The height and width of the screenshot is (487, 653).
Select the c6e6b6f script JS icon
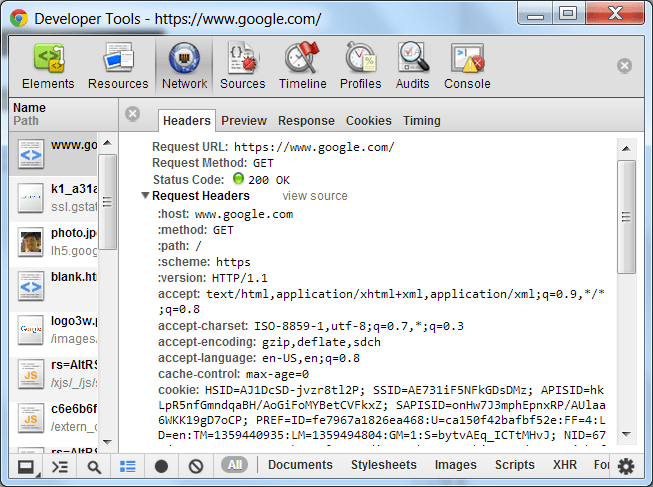(x=31, y=418)
